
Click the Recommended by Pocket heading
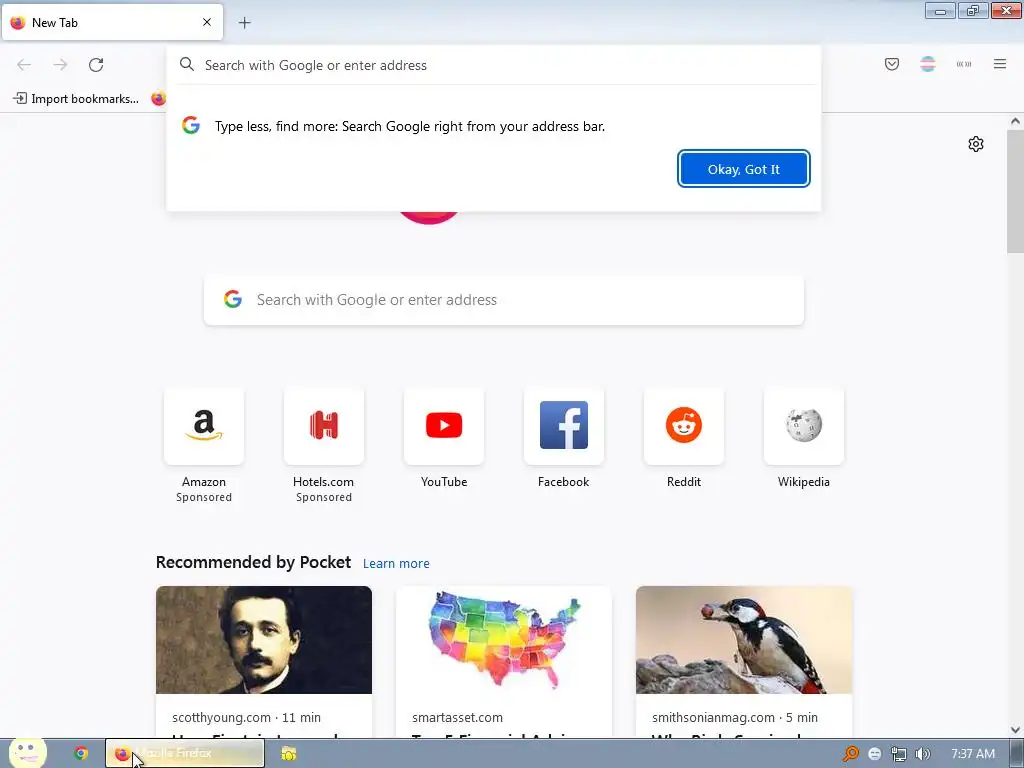pyautogui.click(x=253, y=562)
